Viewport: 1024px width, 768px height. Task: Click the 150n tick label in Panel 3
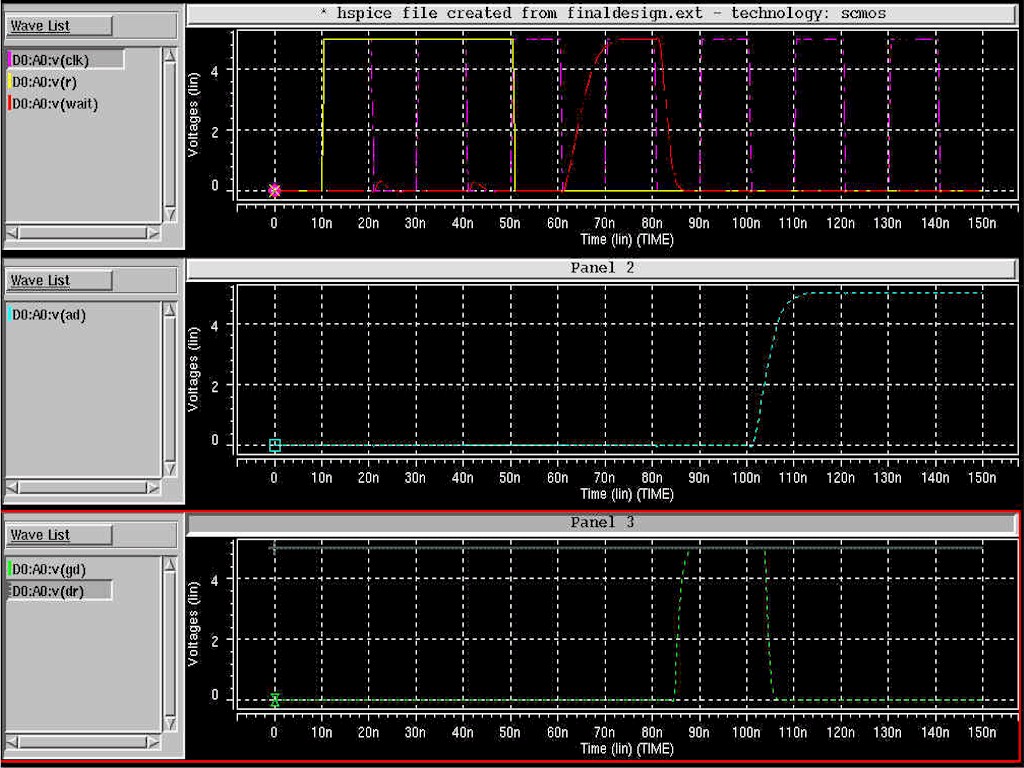coord(982,733)
